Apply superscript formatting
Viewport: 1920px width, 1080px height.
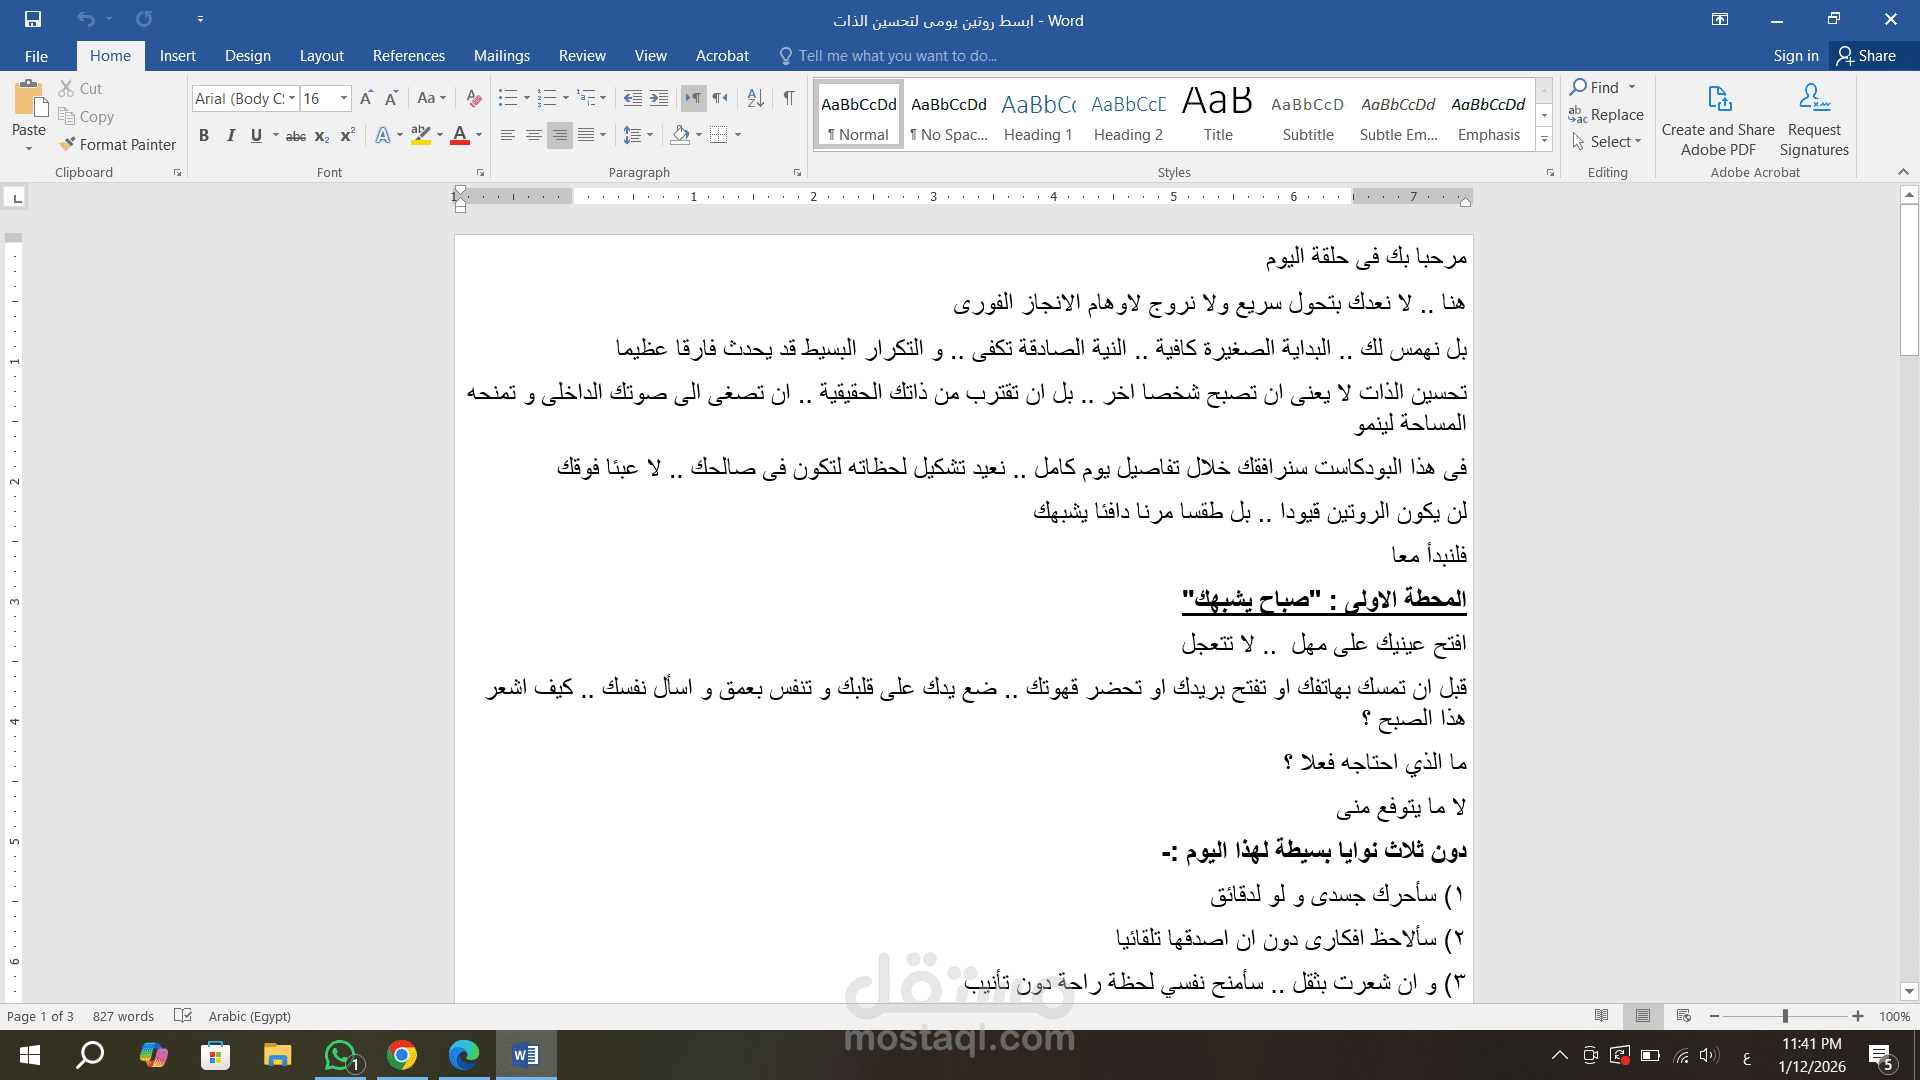pos(347,135)
